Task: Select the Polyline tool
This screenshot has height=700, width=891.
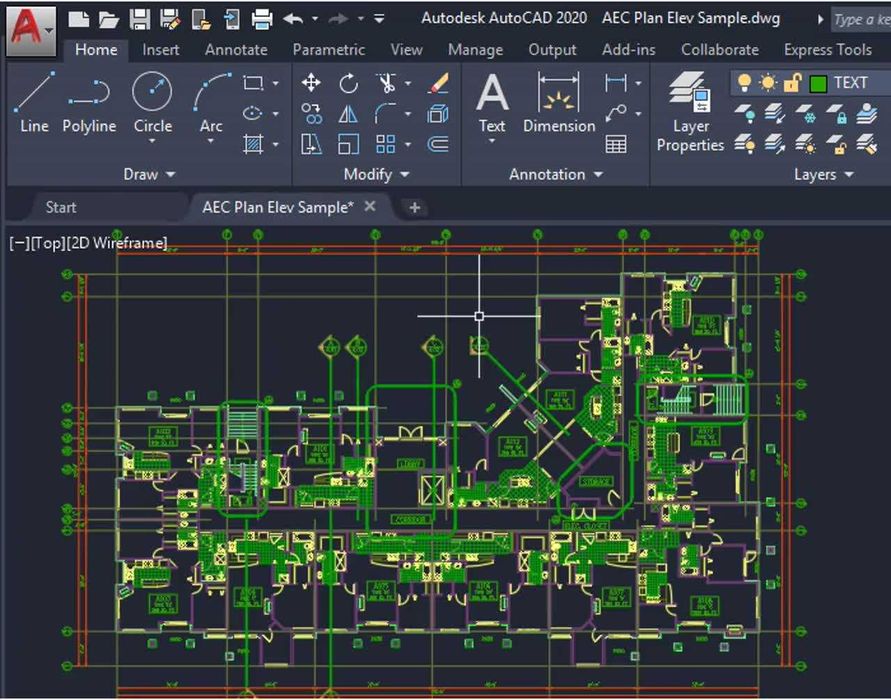Action: click(89, 102)
